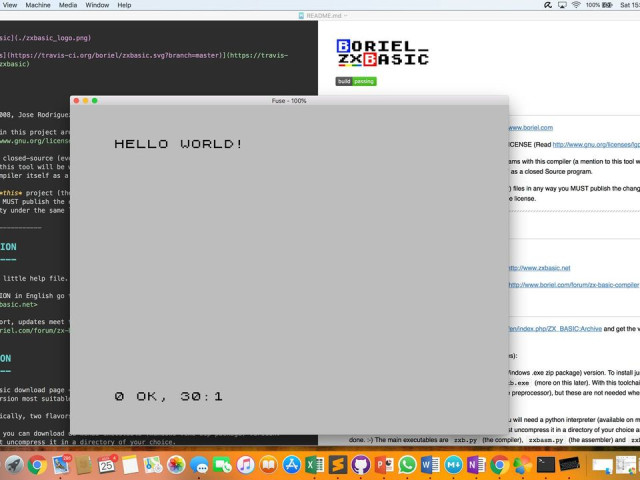
Task: Open the Media menu
Action: click(68, 5)
